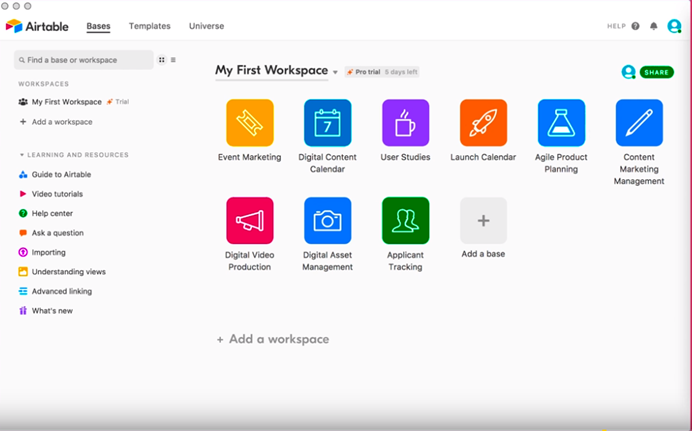Image resolution: width=692 pixels, height=432 pixels.
Task: Click the Video tutorials play icon
Action: 23,194
